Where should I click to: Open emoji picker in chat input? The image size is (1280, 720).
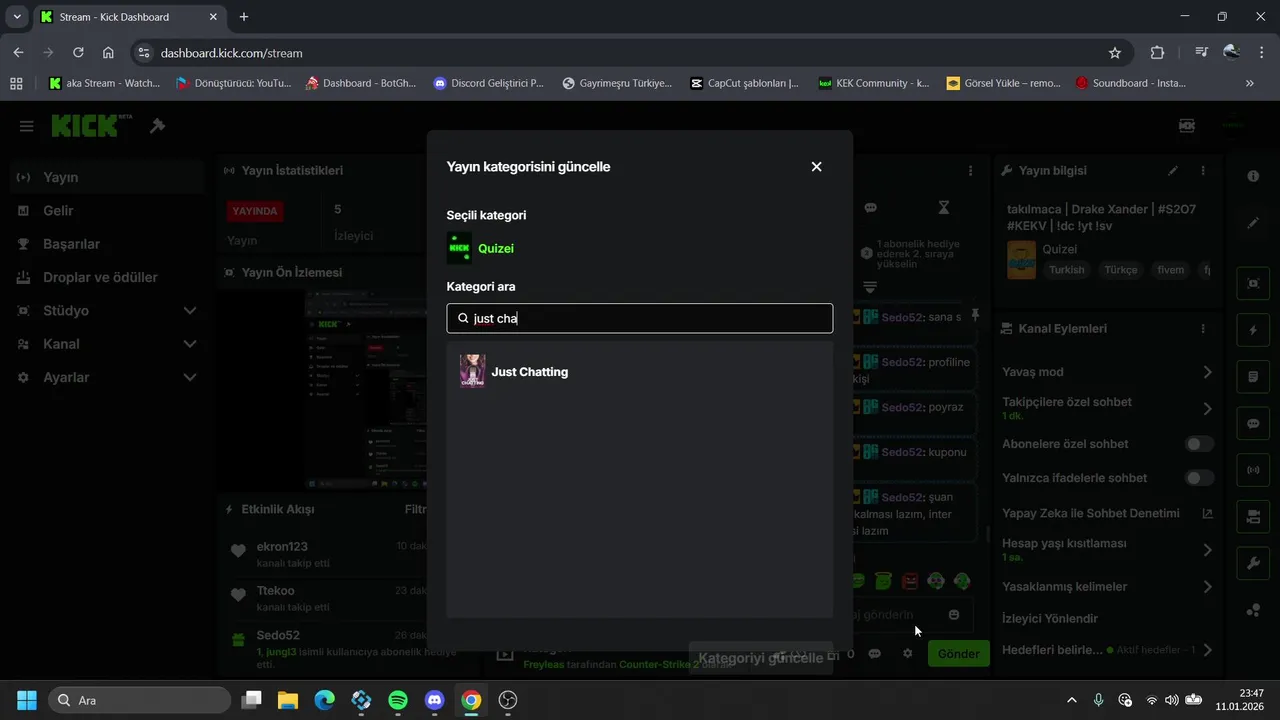coord(954,614)
